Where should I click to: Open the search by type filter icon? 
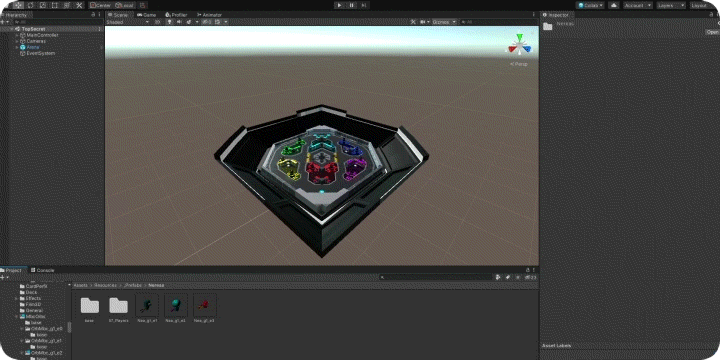pyautogui.click(x=499, y=277)
